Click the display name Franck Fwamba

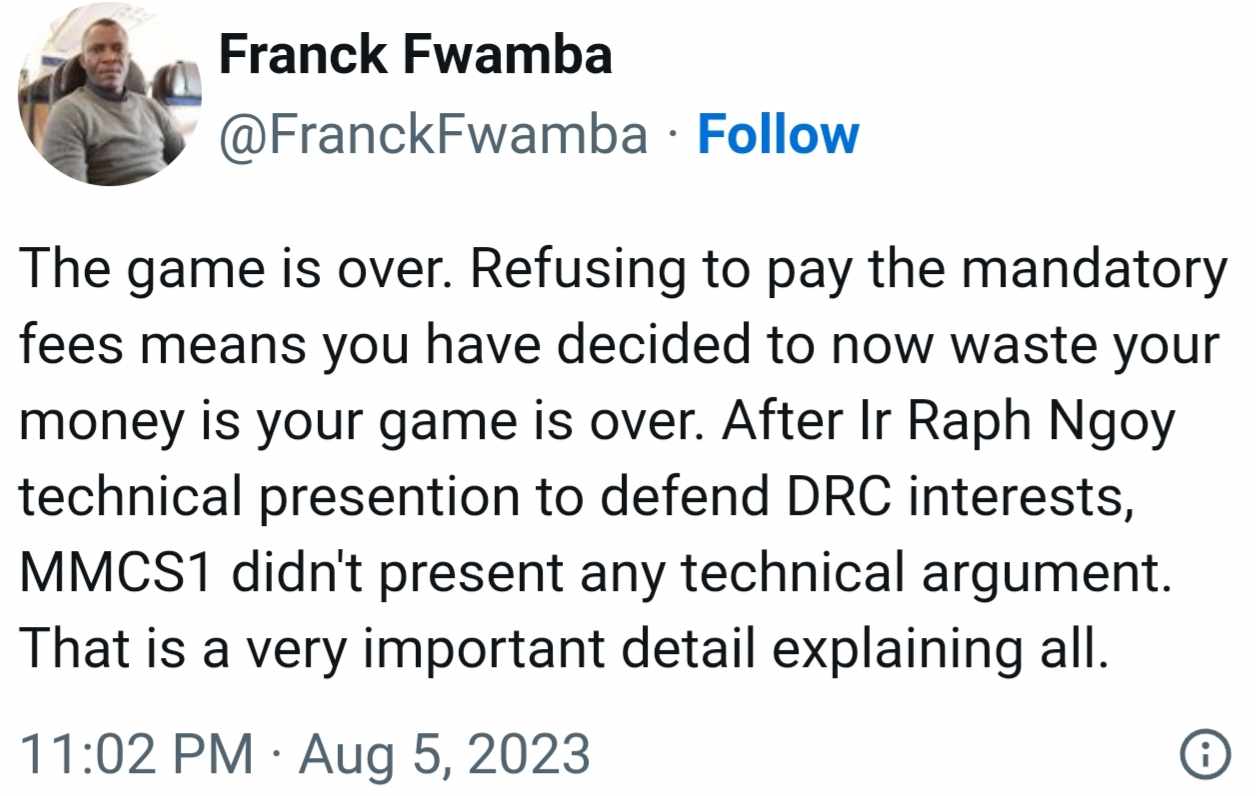(x=415, y=55)
